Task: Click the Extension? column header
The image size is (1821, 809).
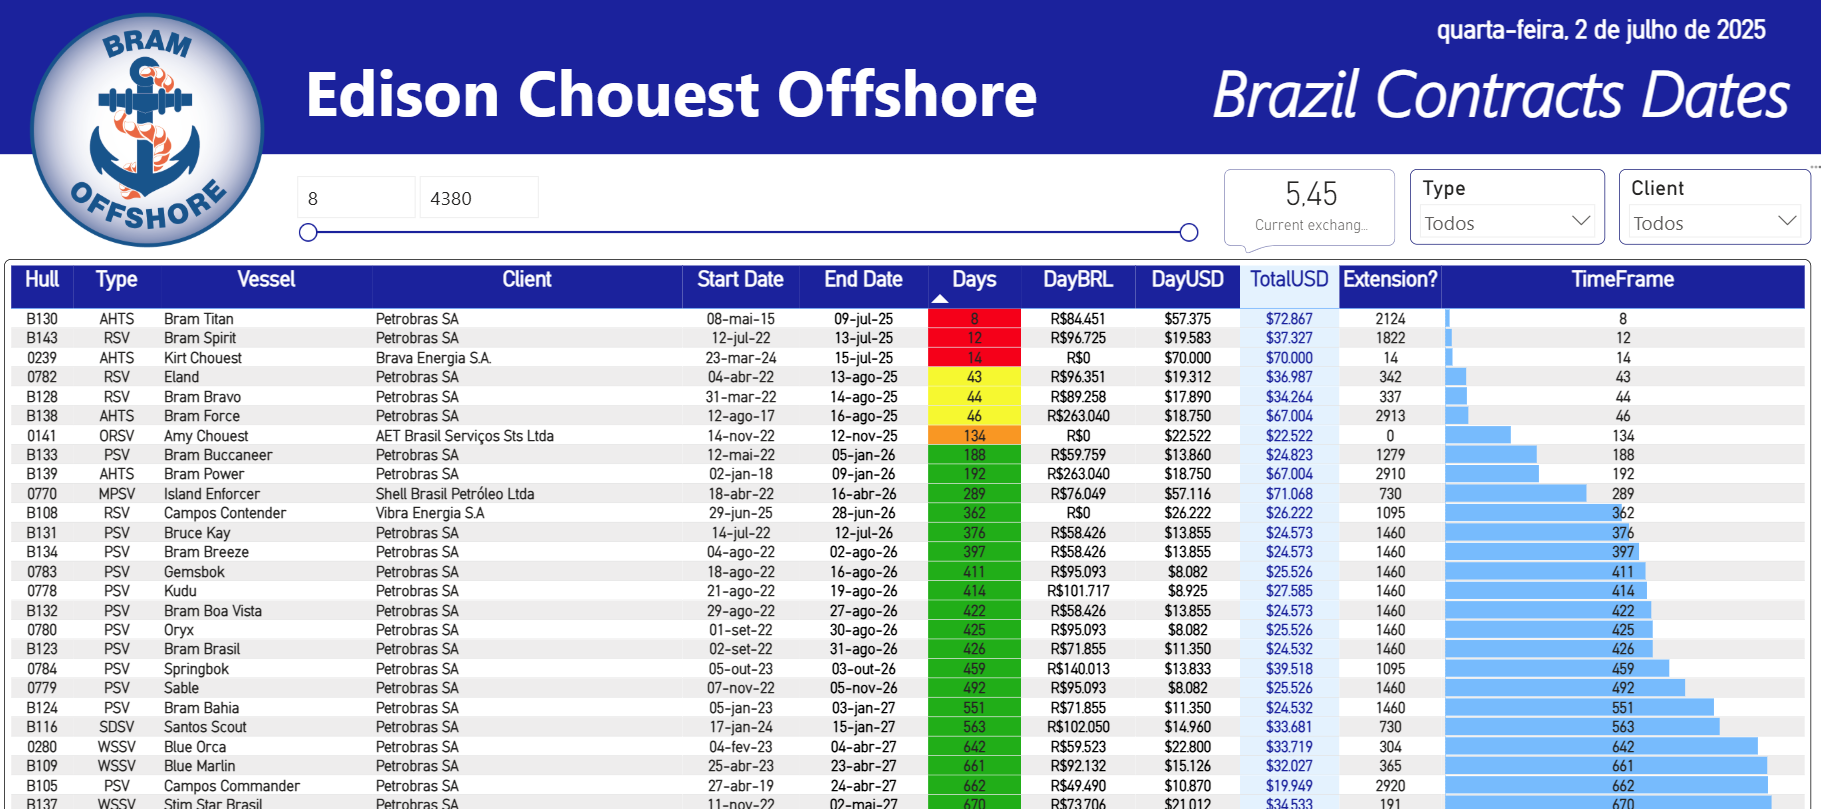Action: [1390, 280]
